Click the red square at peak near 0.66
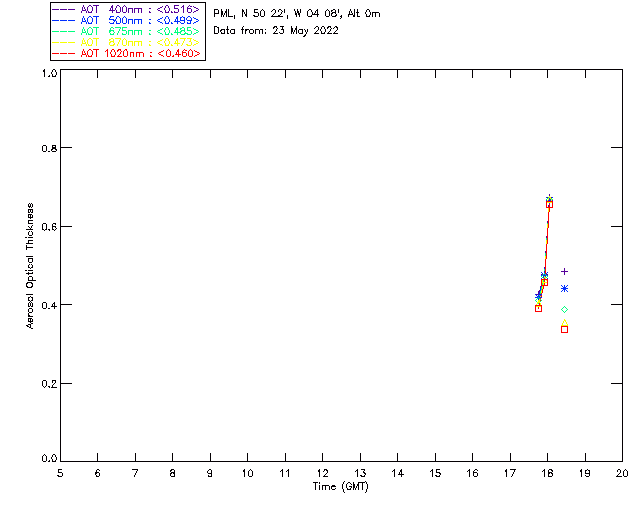The width and height of the screenshot is (640, 512). 549,204
